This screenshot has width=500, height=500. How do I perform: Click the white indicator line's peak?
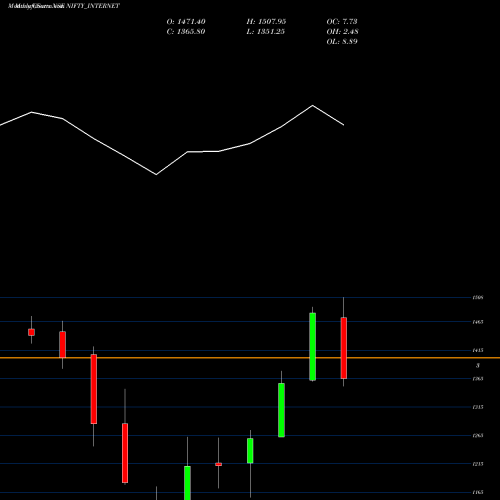pyautogui.click(x=313, y=106)
